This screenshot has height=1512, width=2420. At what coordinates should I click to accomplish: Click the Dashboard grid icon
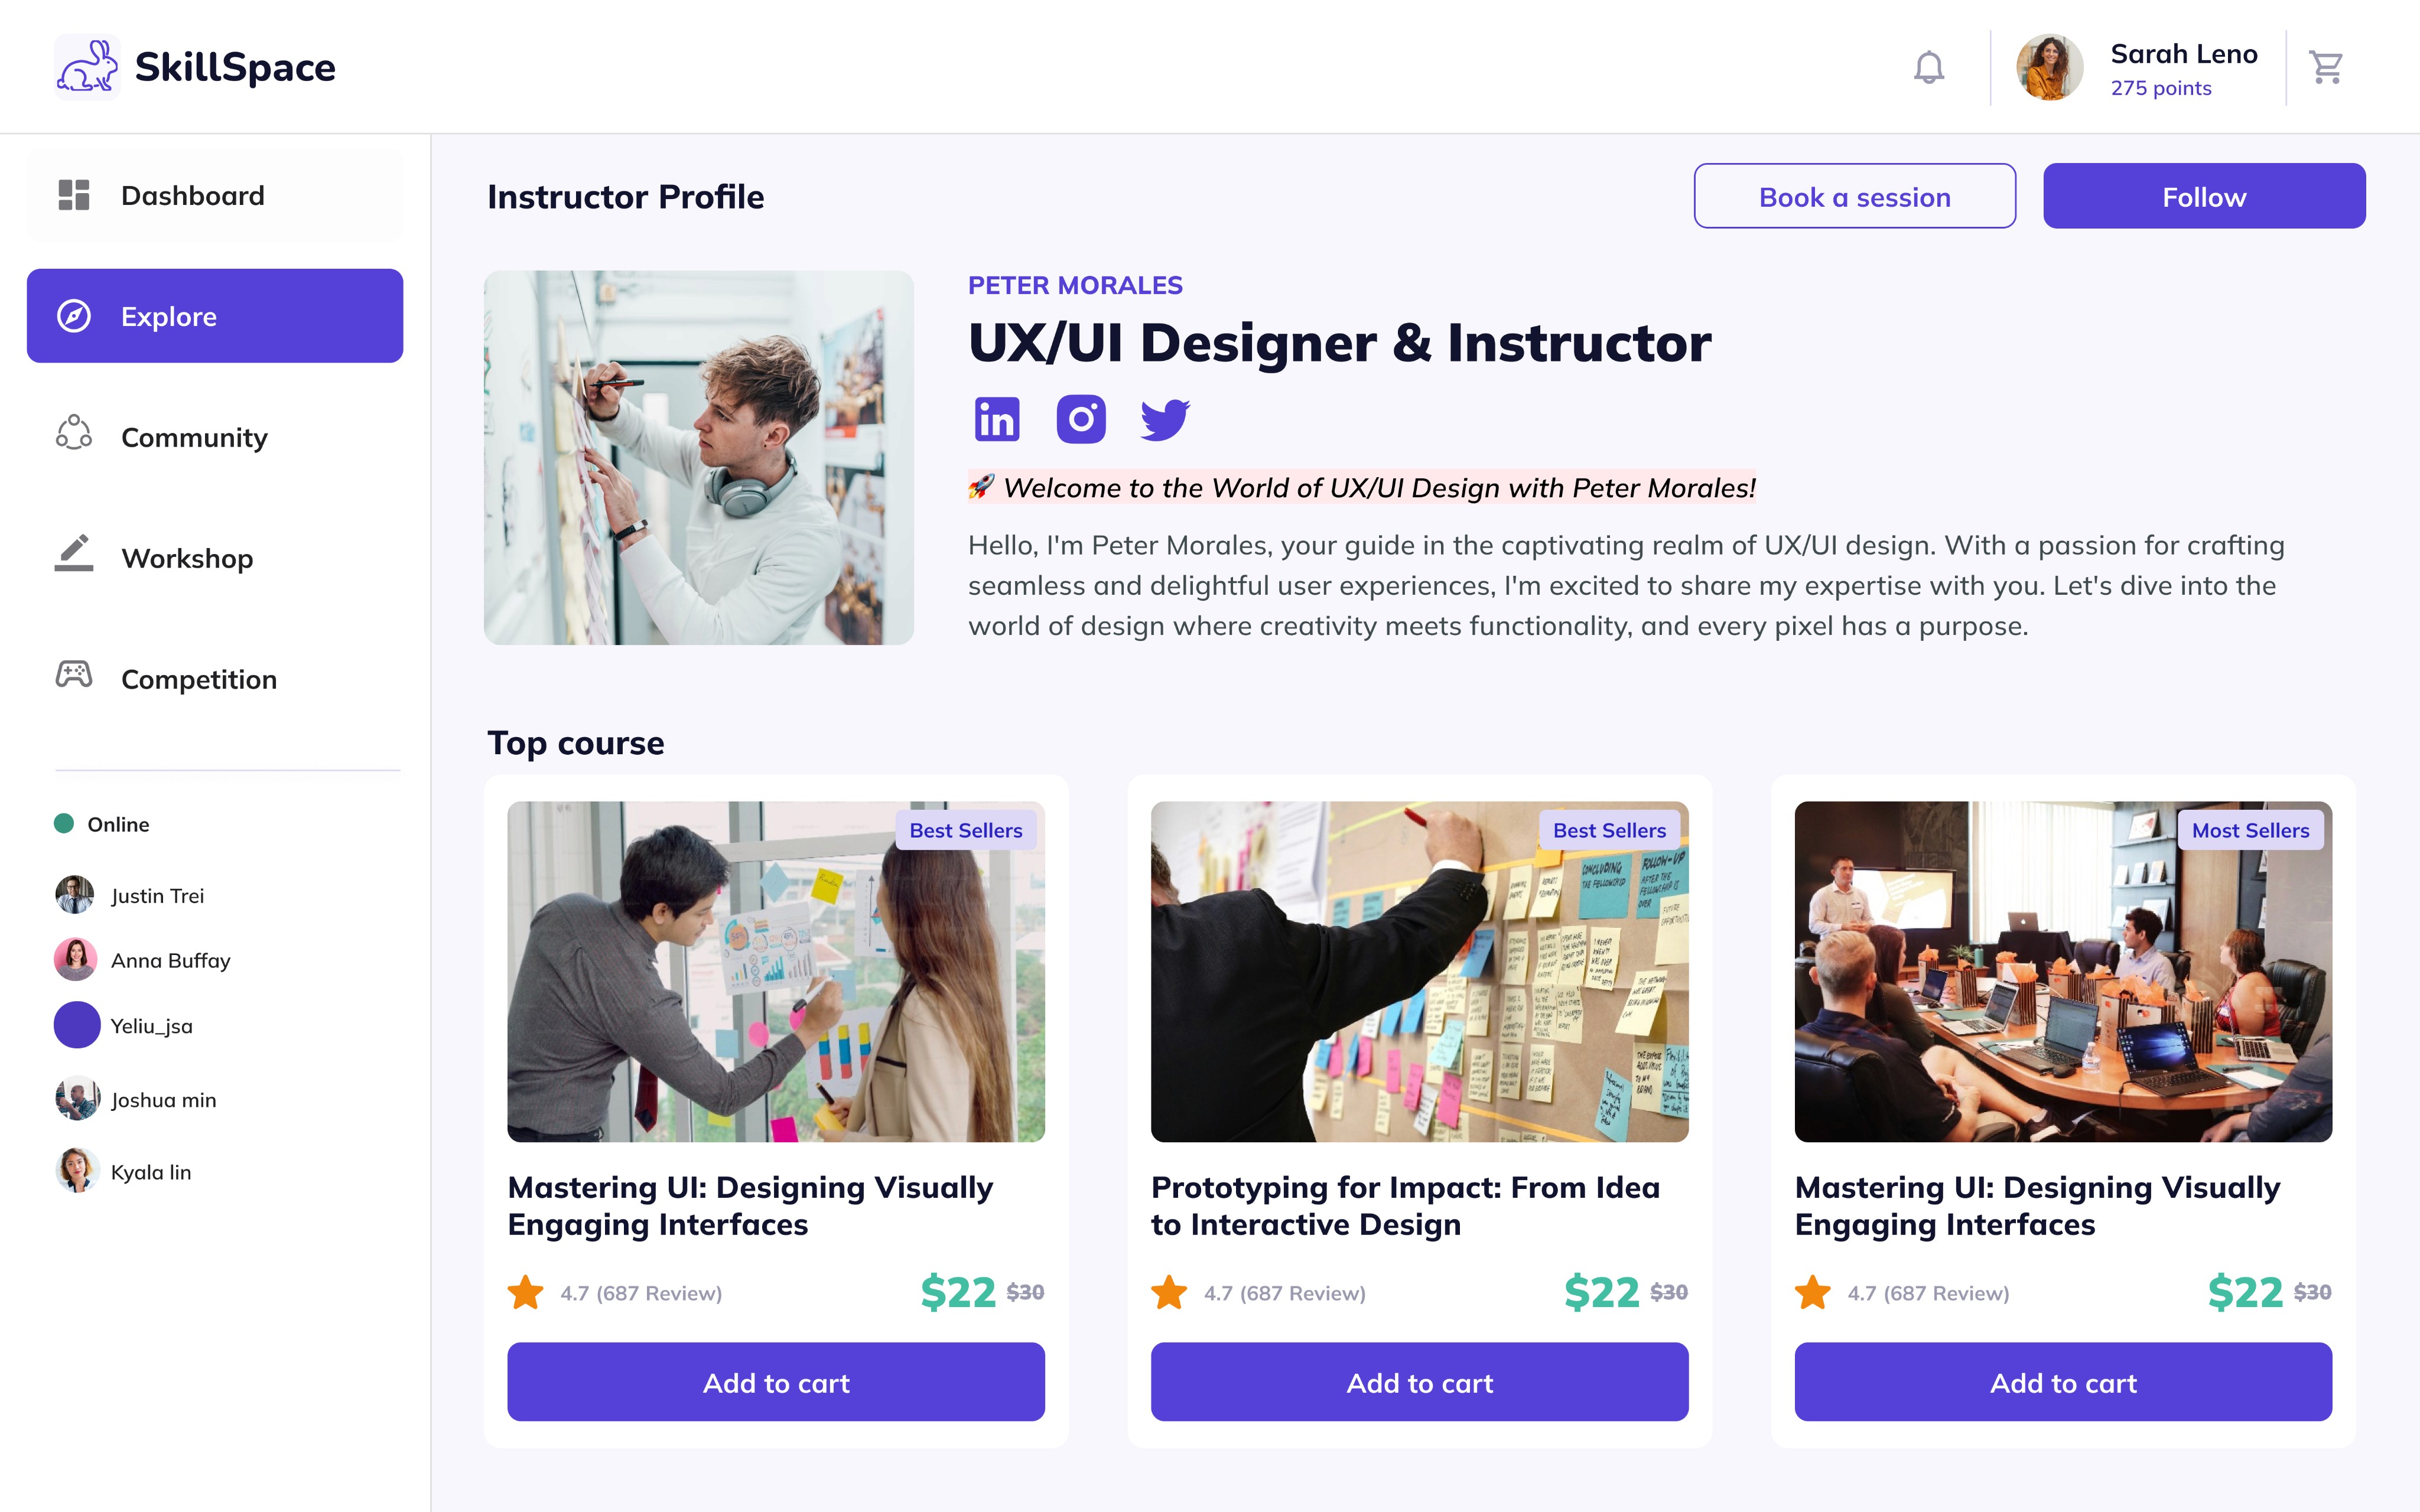[74, 195]
